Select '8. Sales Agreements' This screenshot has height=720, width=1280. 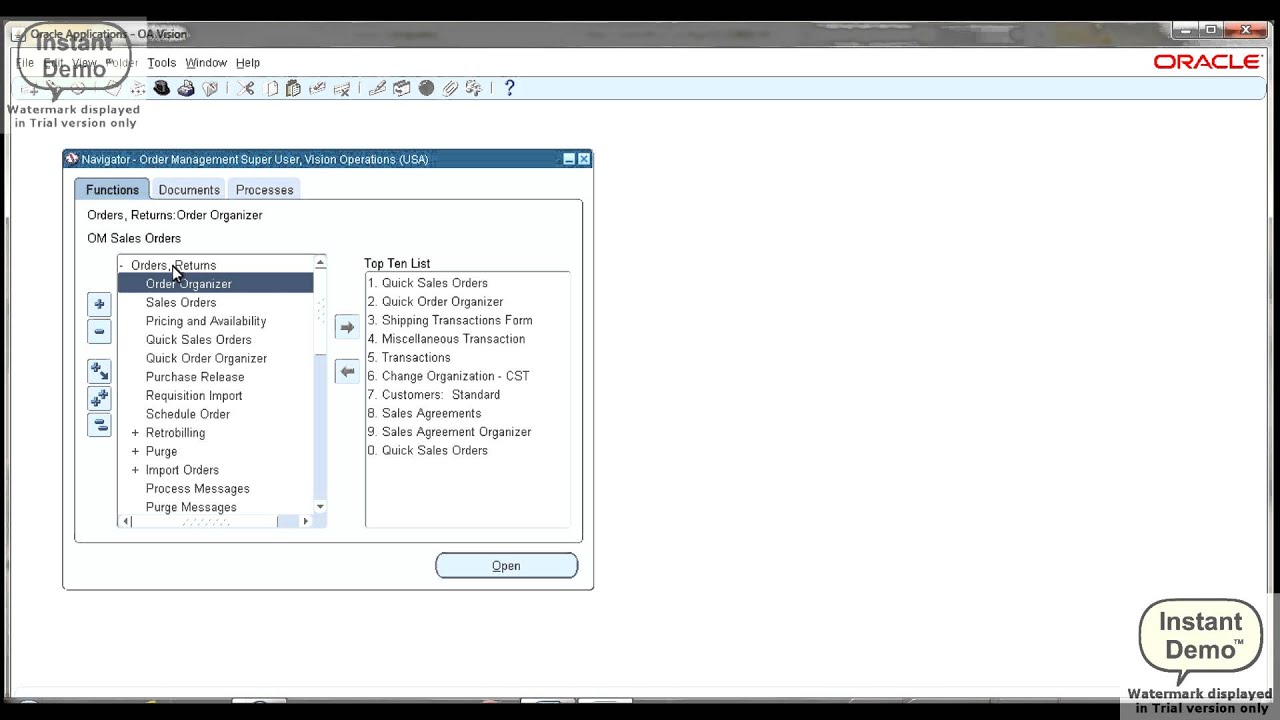pos(424,413)
